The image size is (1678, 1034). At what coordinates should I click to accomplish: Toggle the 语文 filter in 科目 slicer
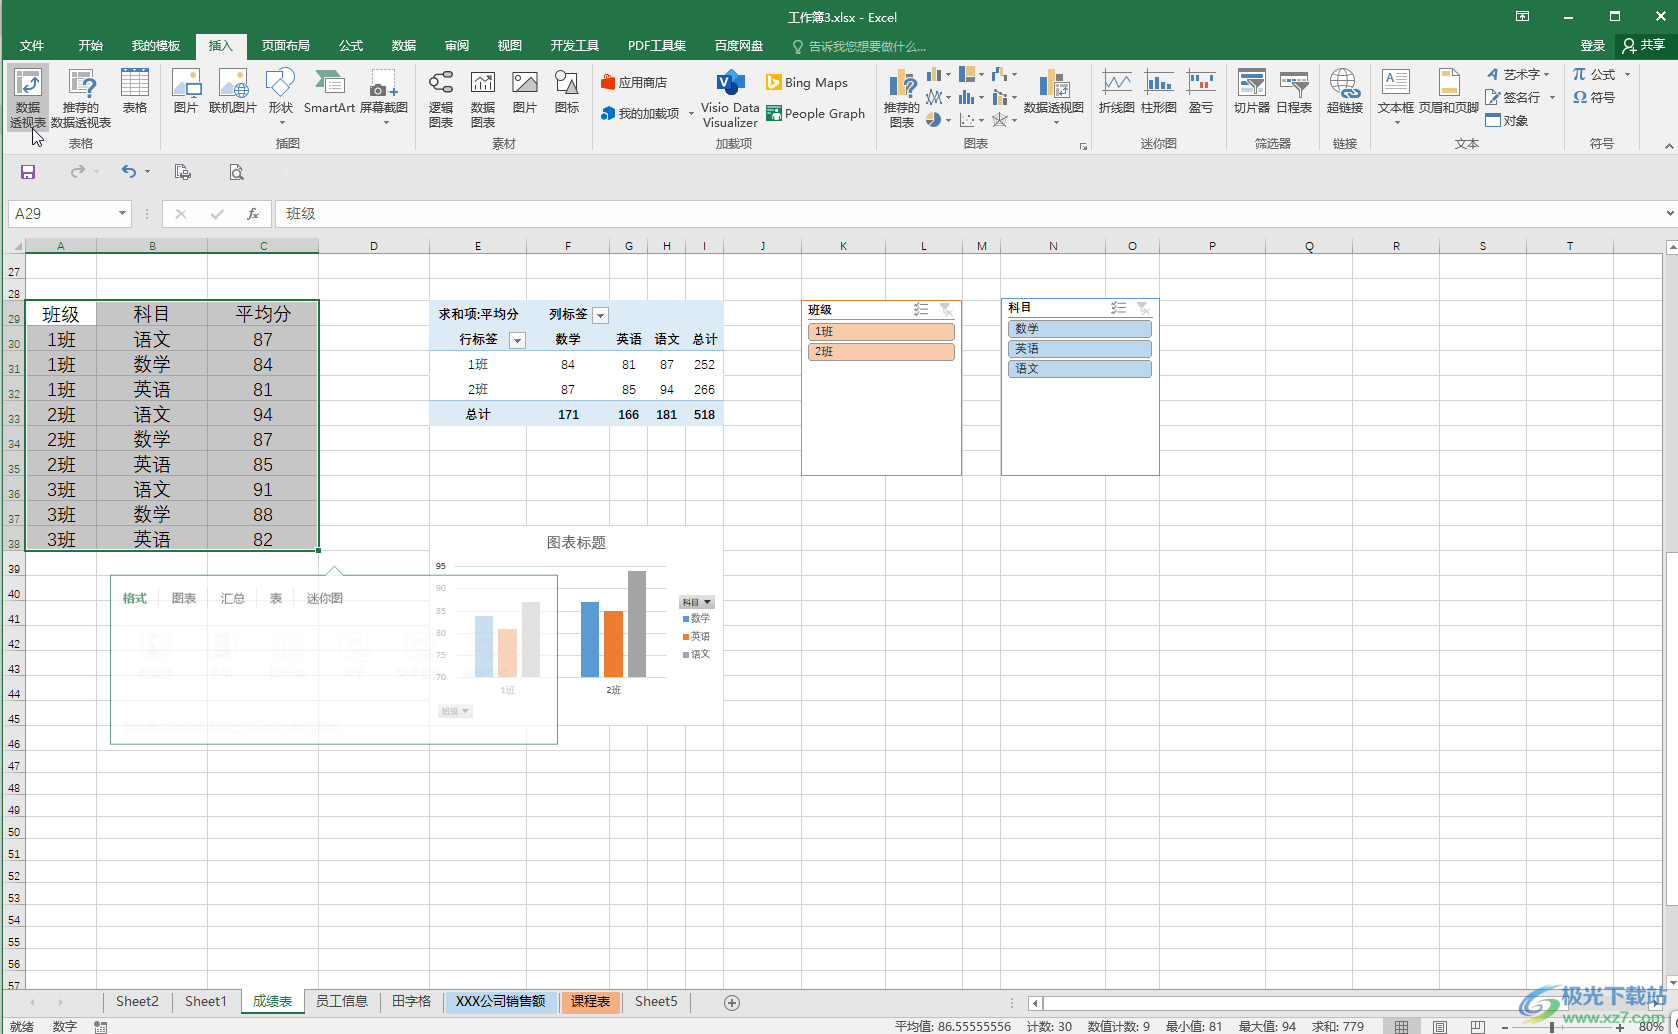click(1080, 369)
